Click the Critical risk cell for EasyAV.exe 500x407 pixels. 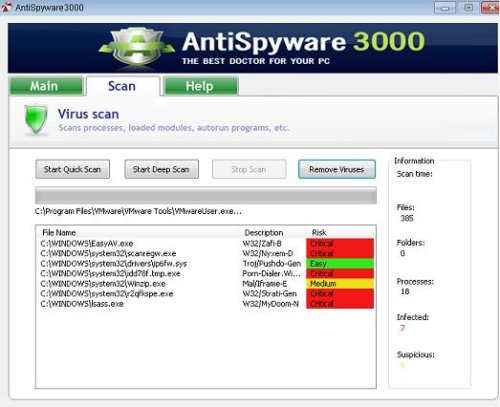340,243
